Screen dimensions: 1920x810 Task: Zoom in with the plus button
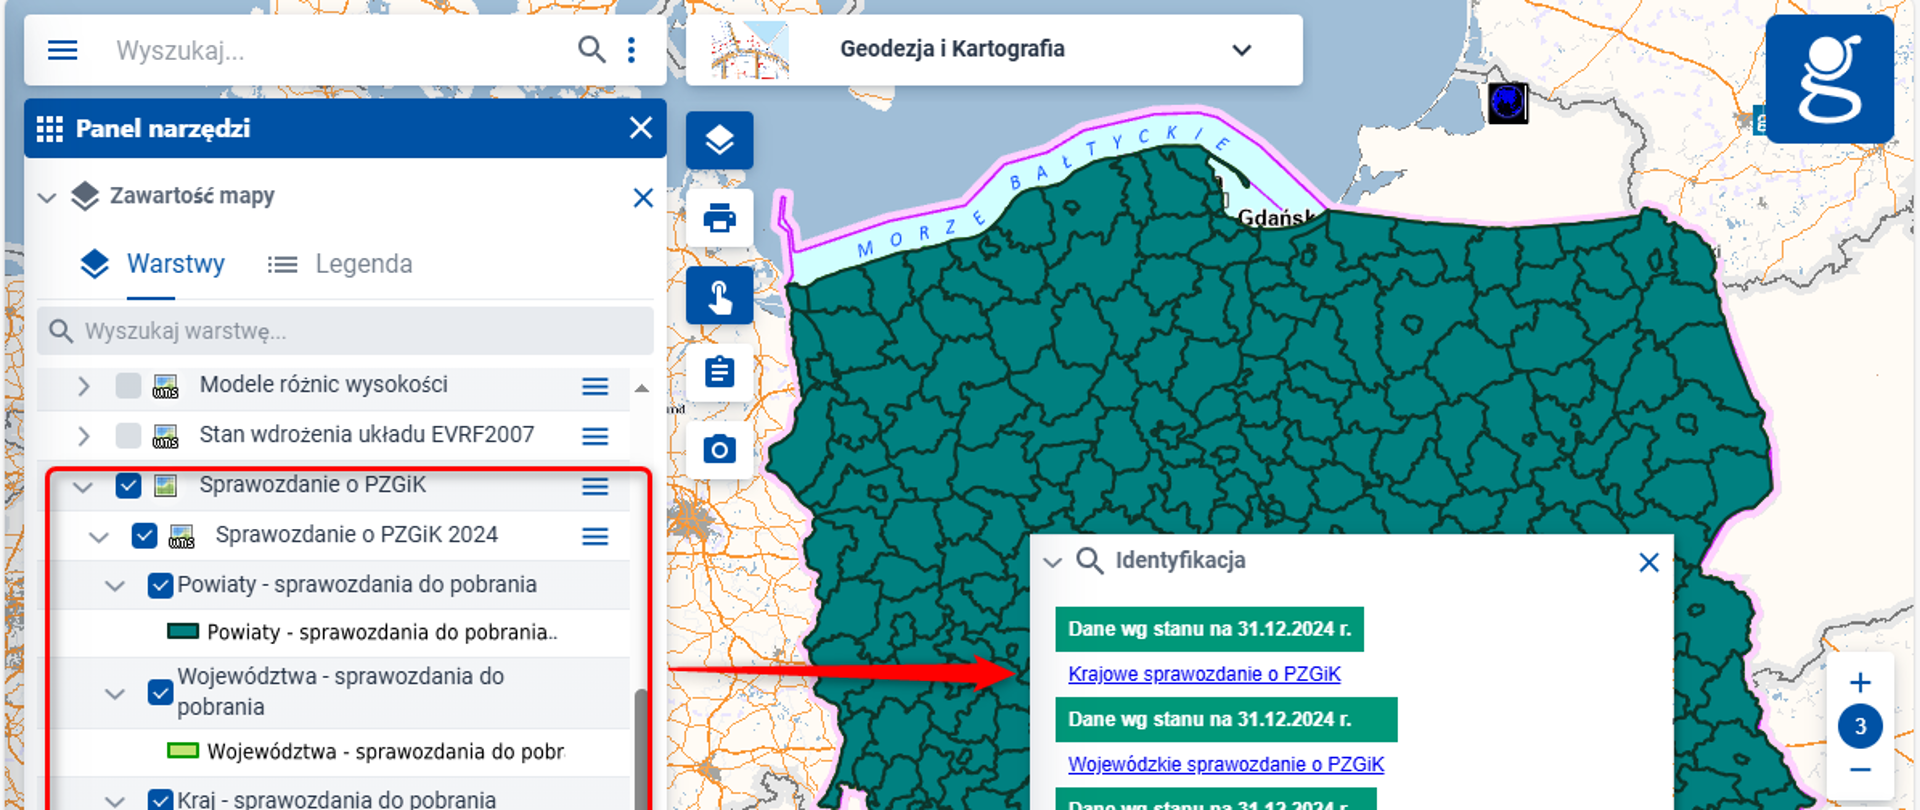1860,683
